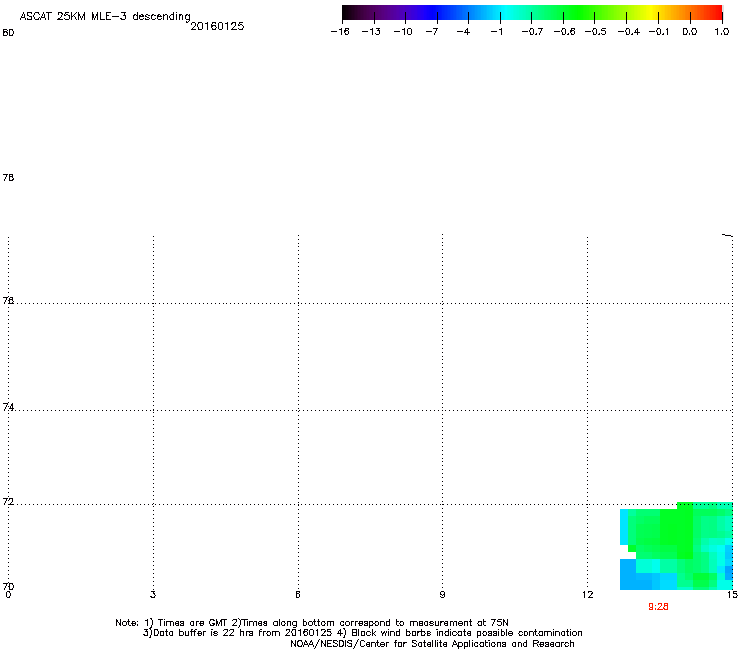Click the colorbar label -0.5

click(596, 32)
